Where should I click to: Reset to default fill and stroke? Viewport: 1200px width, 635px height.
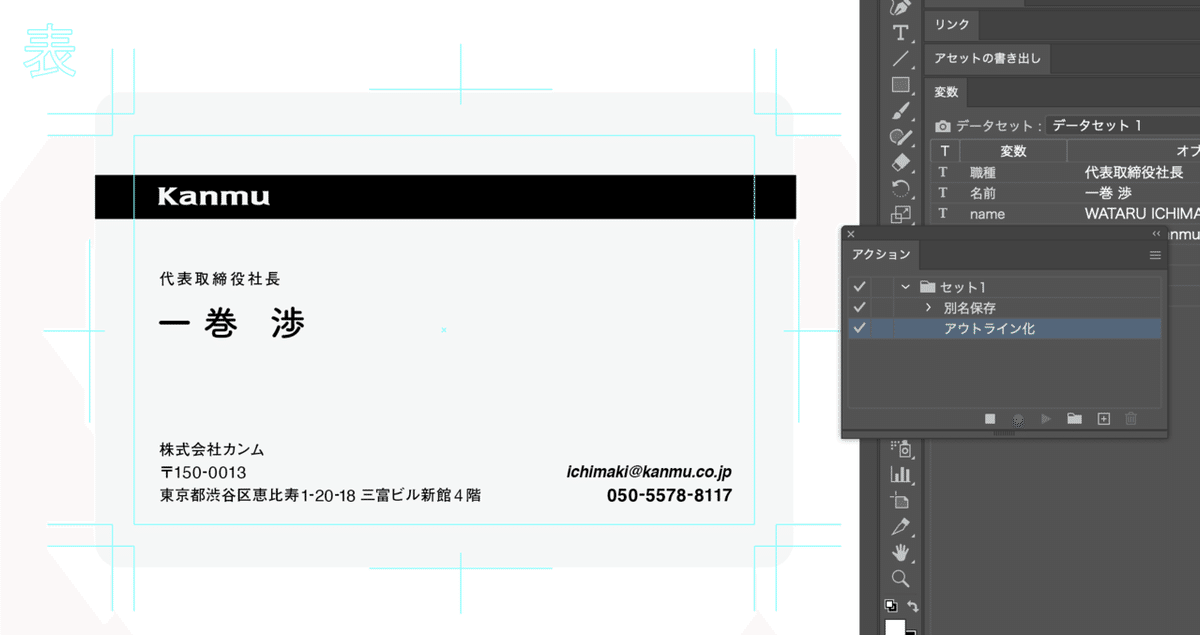[890, 605]
